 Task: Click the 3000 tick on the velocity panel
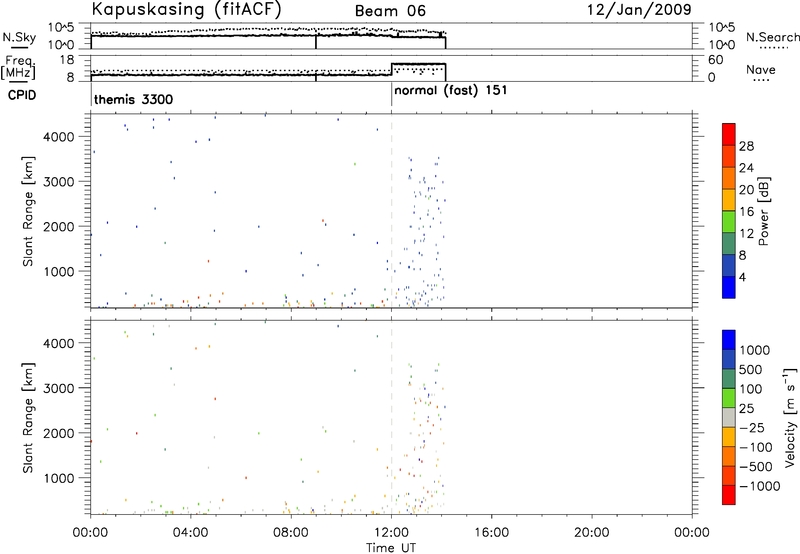click(58, 388)
